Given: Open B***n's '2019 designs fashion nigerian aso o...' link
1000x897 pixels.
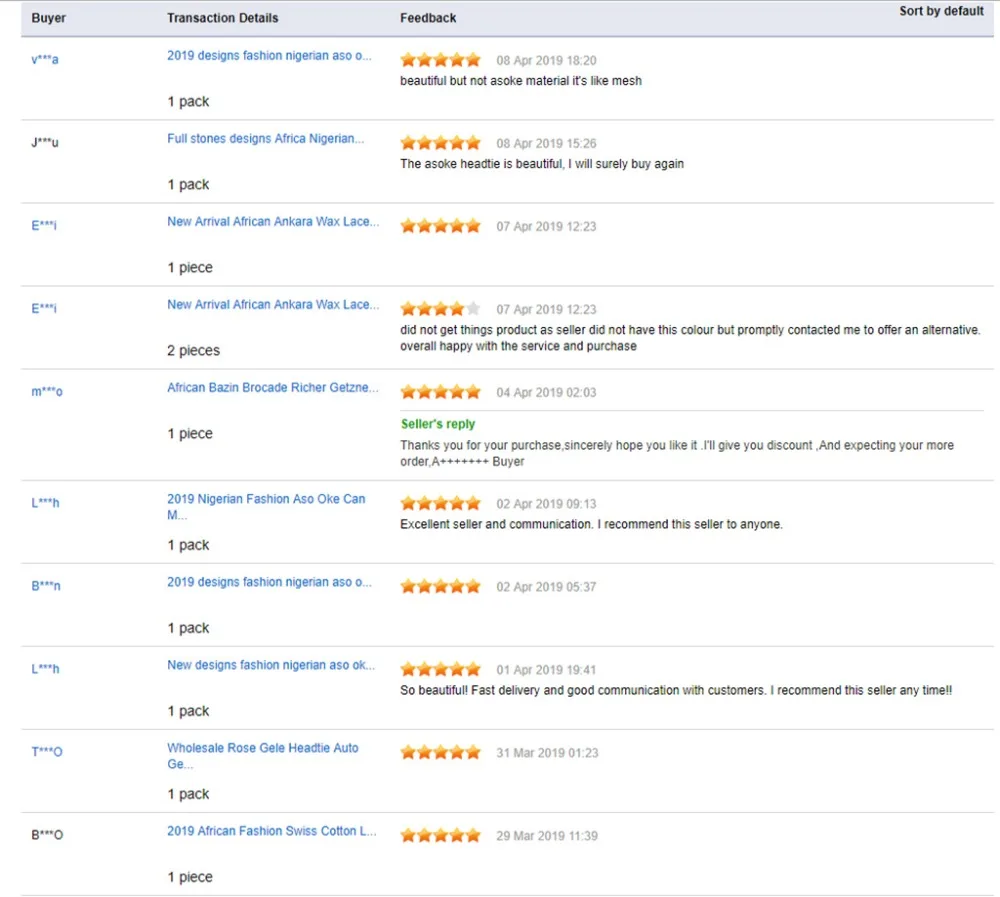Looking at the screenshot, I should [269, 582].
